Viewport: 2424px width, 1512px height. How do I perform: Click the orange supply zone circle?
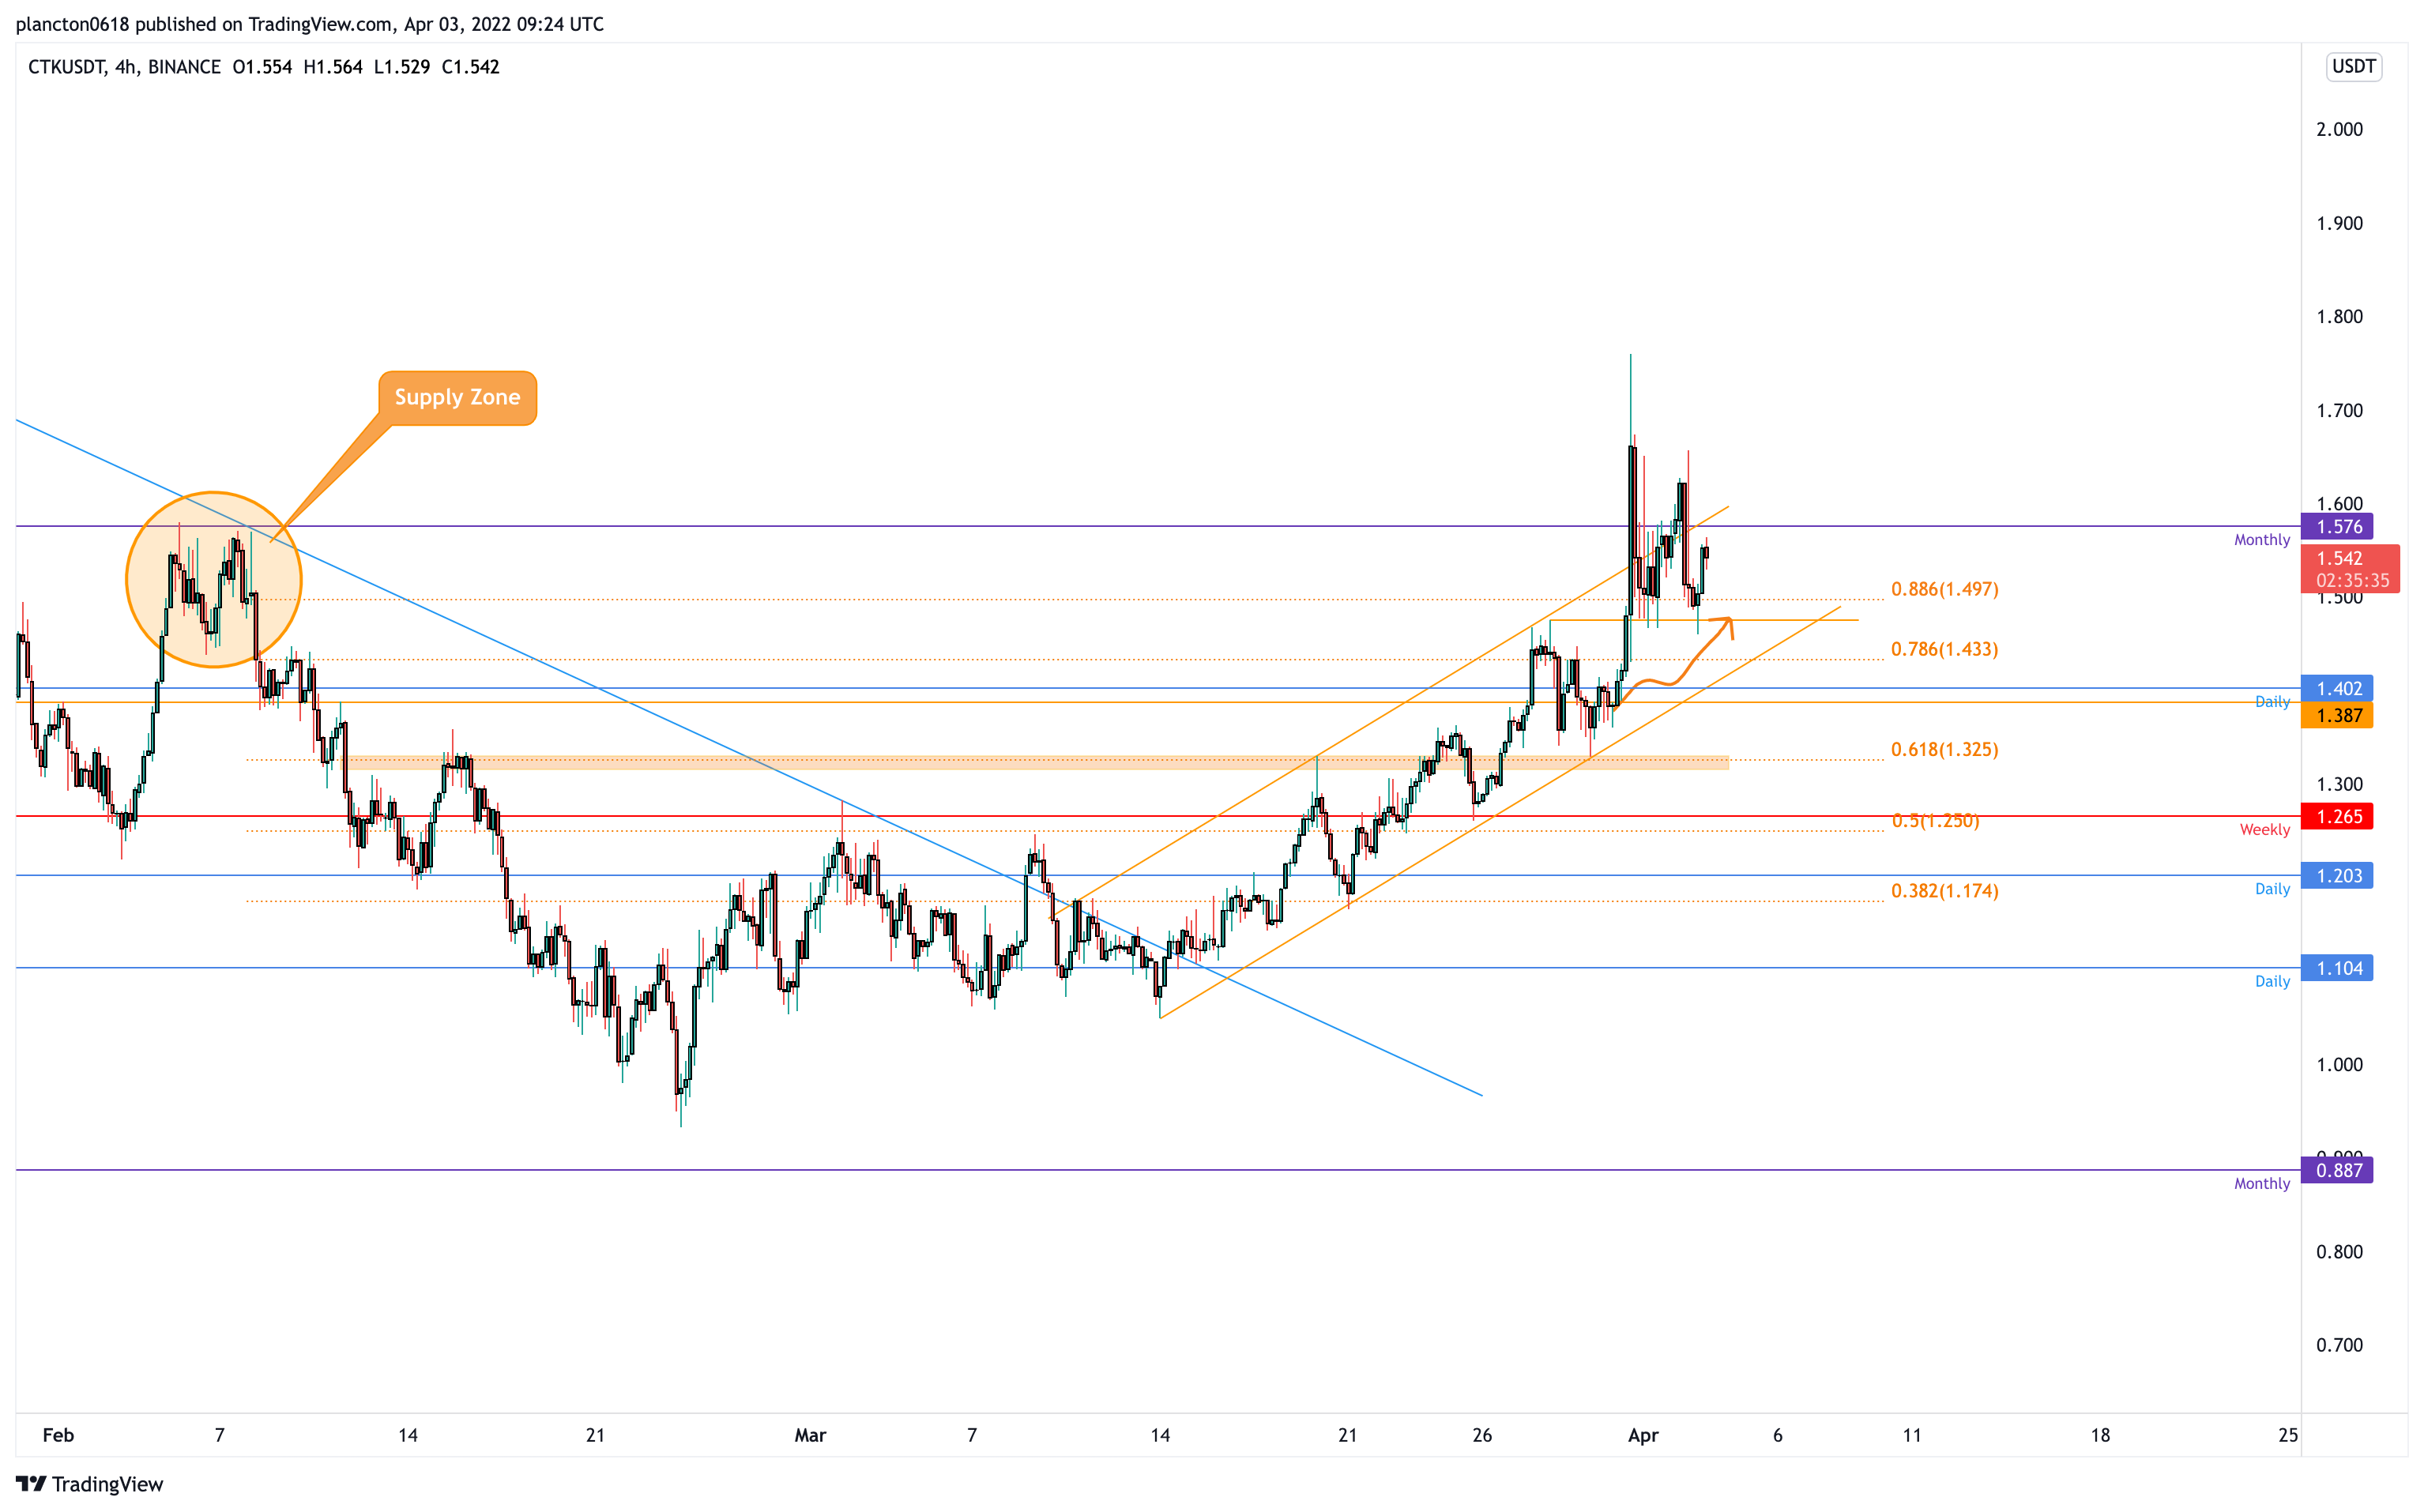[x=213, y=579]
